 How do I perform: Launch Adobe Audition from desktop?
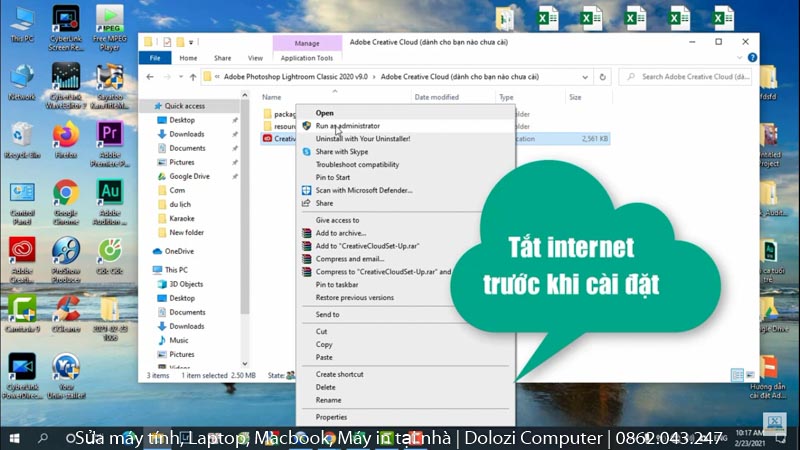pyautogui.click(x=109, y=197)
